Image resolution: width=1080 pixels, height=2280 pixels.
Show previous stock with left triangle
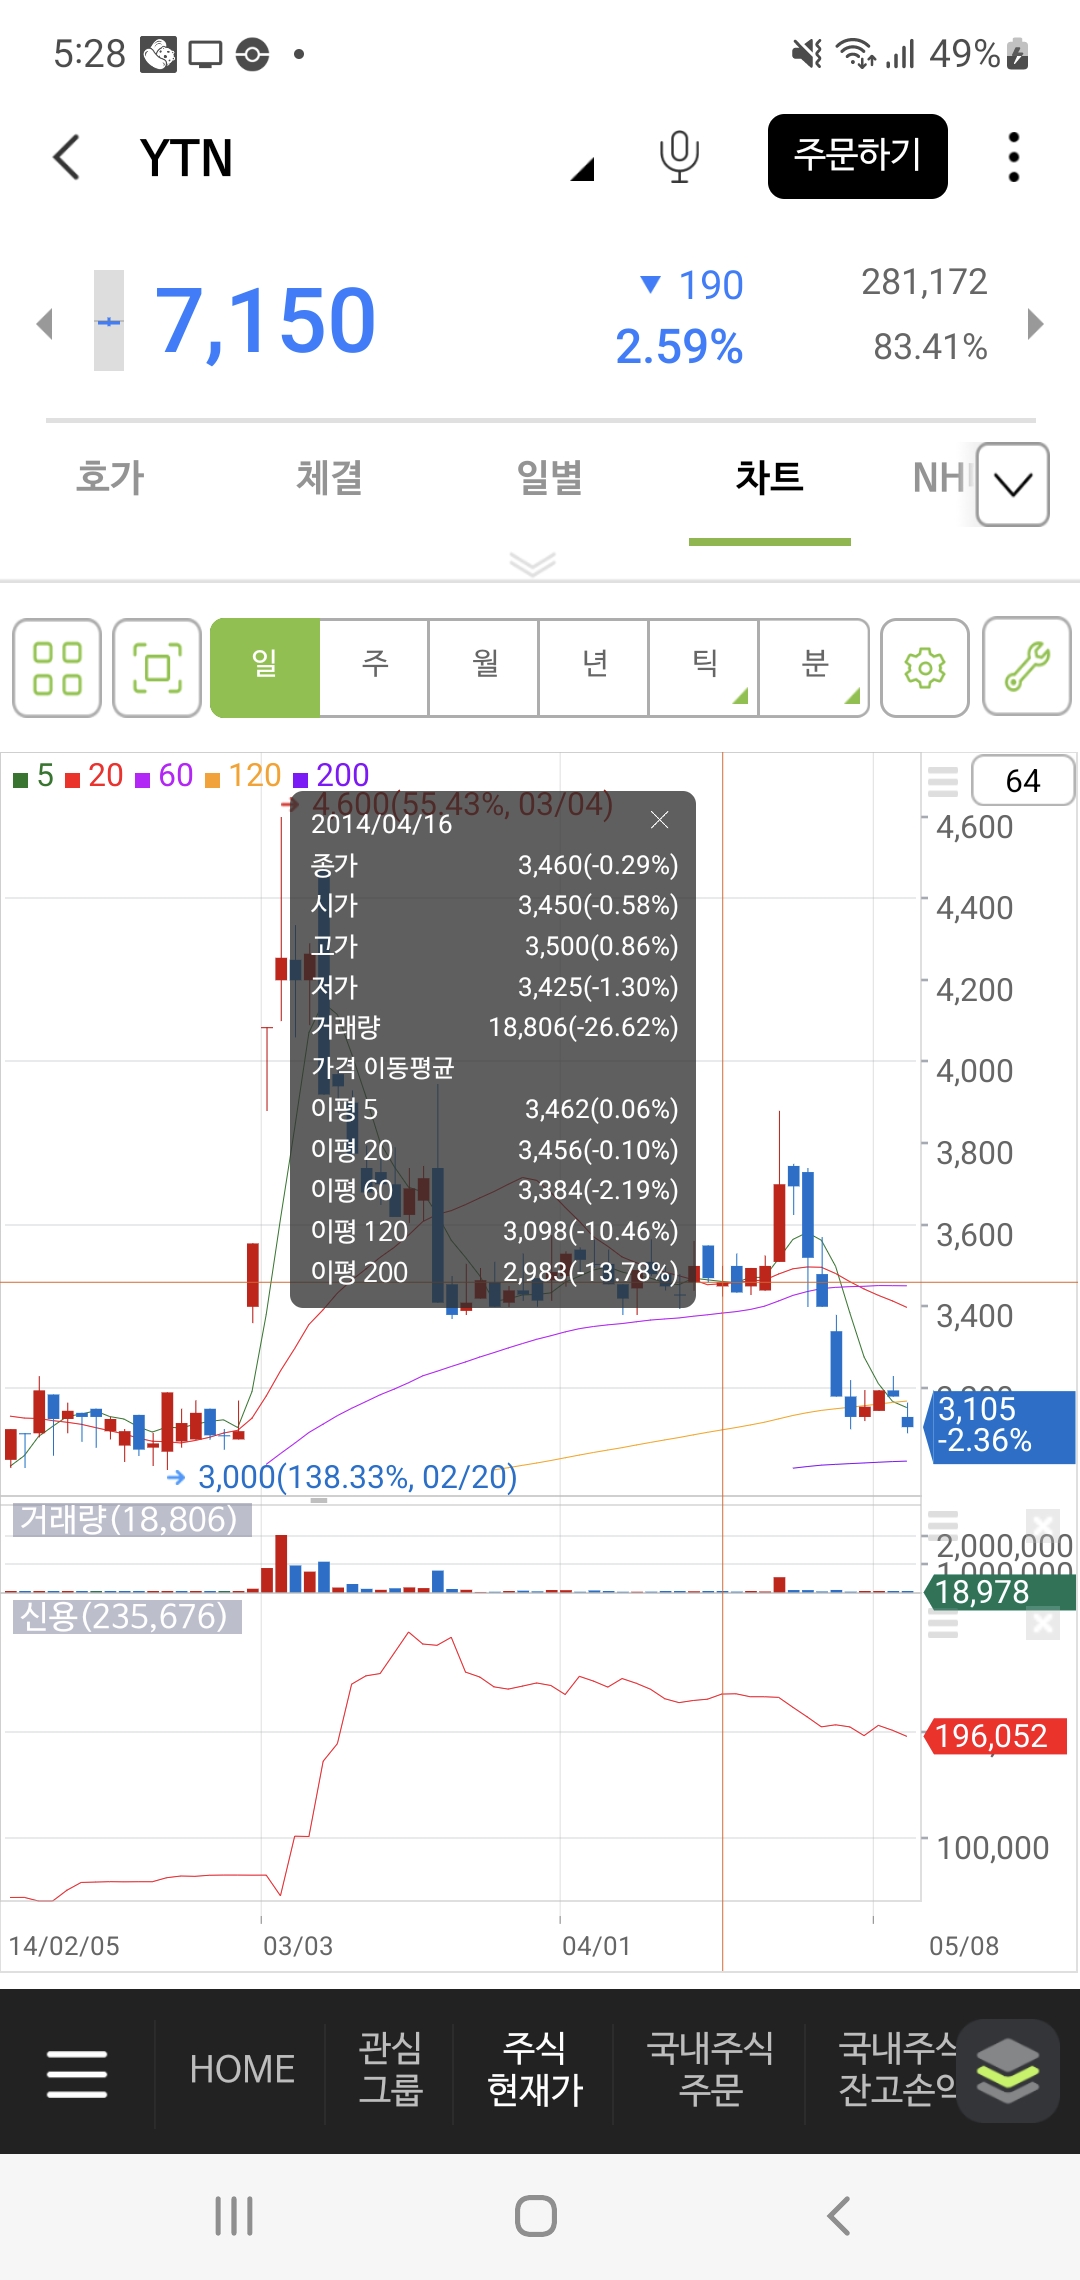[x=44, y=323]
